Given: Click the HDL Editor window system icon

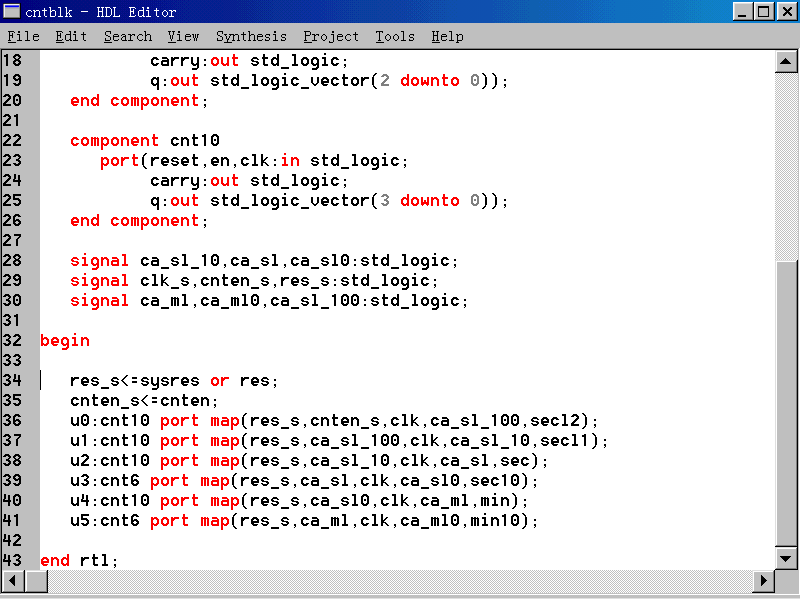Looking at the screenshot, I should (x=11, y=11).
